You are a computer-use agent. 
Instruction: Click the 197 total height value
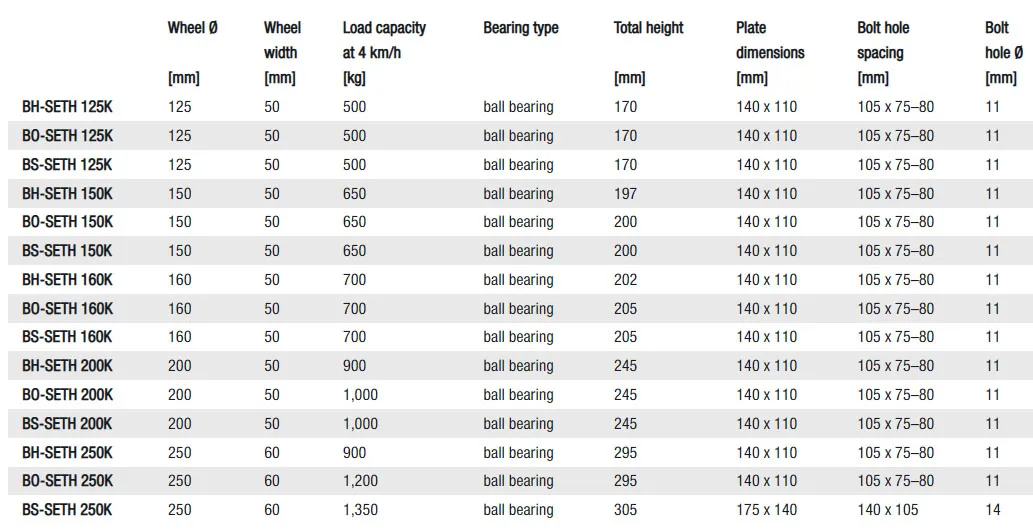625,194
